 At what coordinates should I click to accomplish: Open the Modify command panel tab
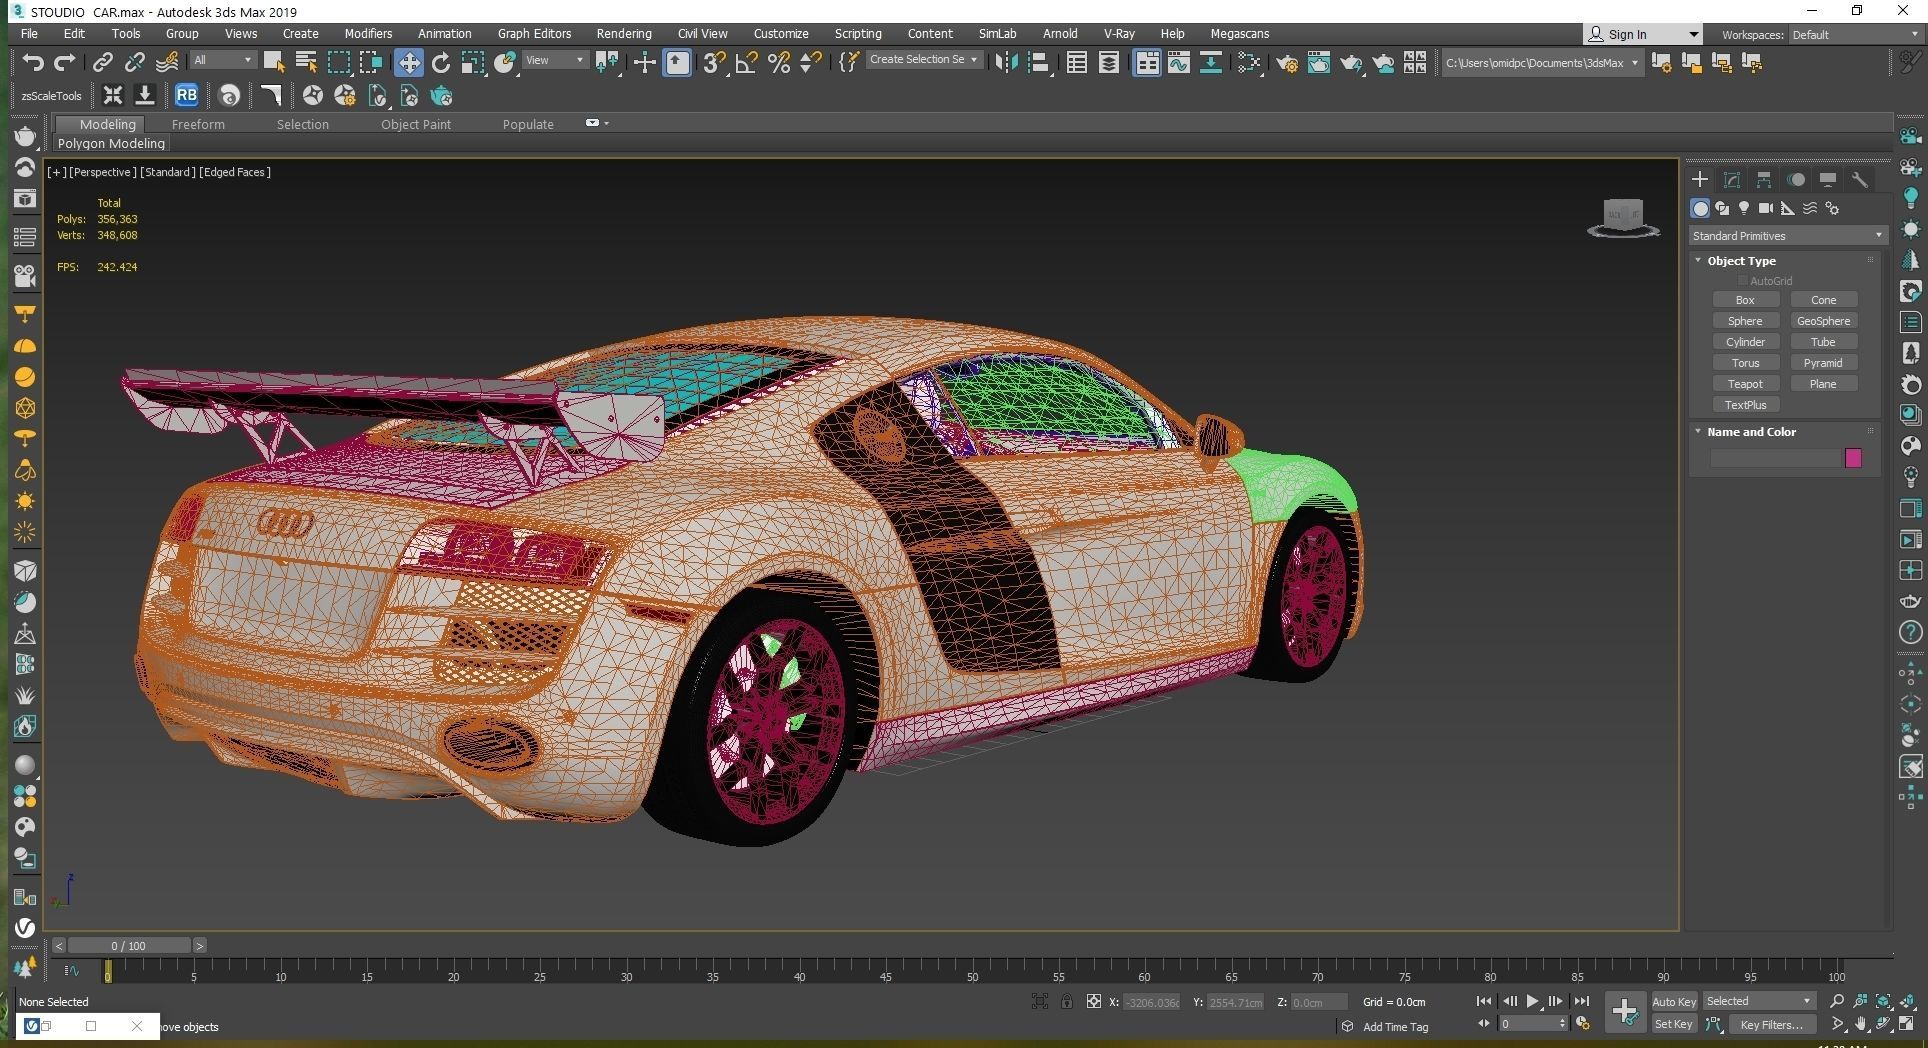pyautogui.click(x=1732, y=180)
